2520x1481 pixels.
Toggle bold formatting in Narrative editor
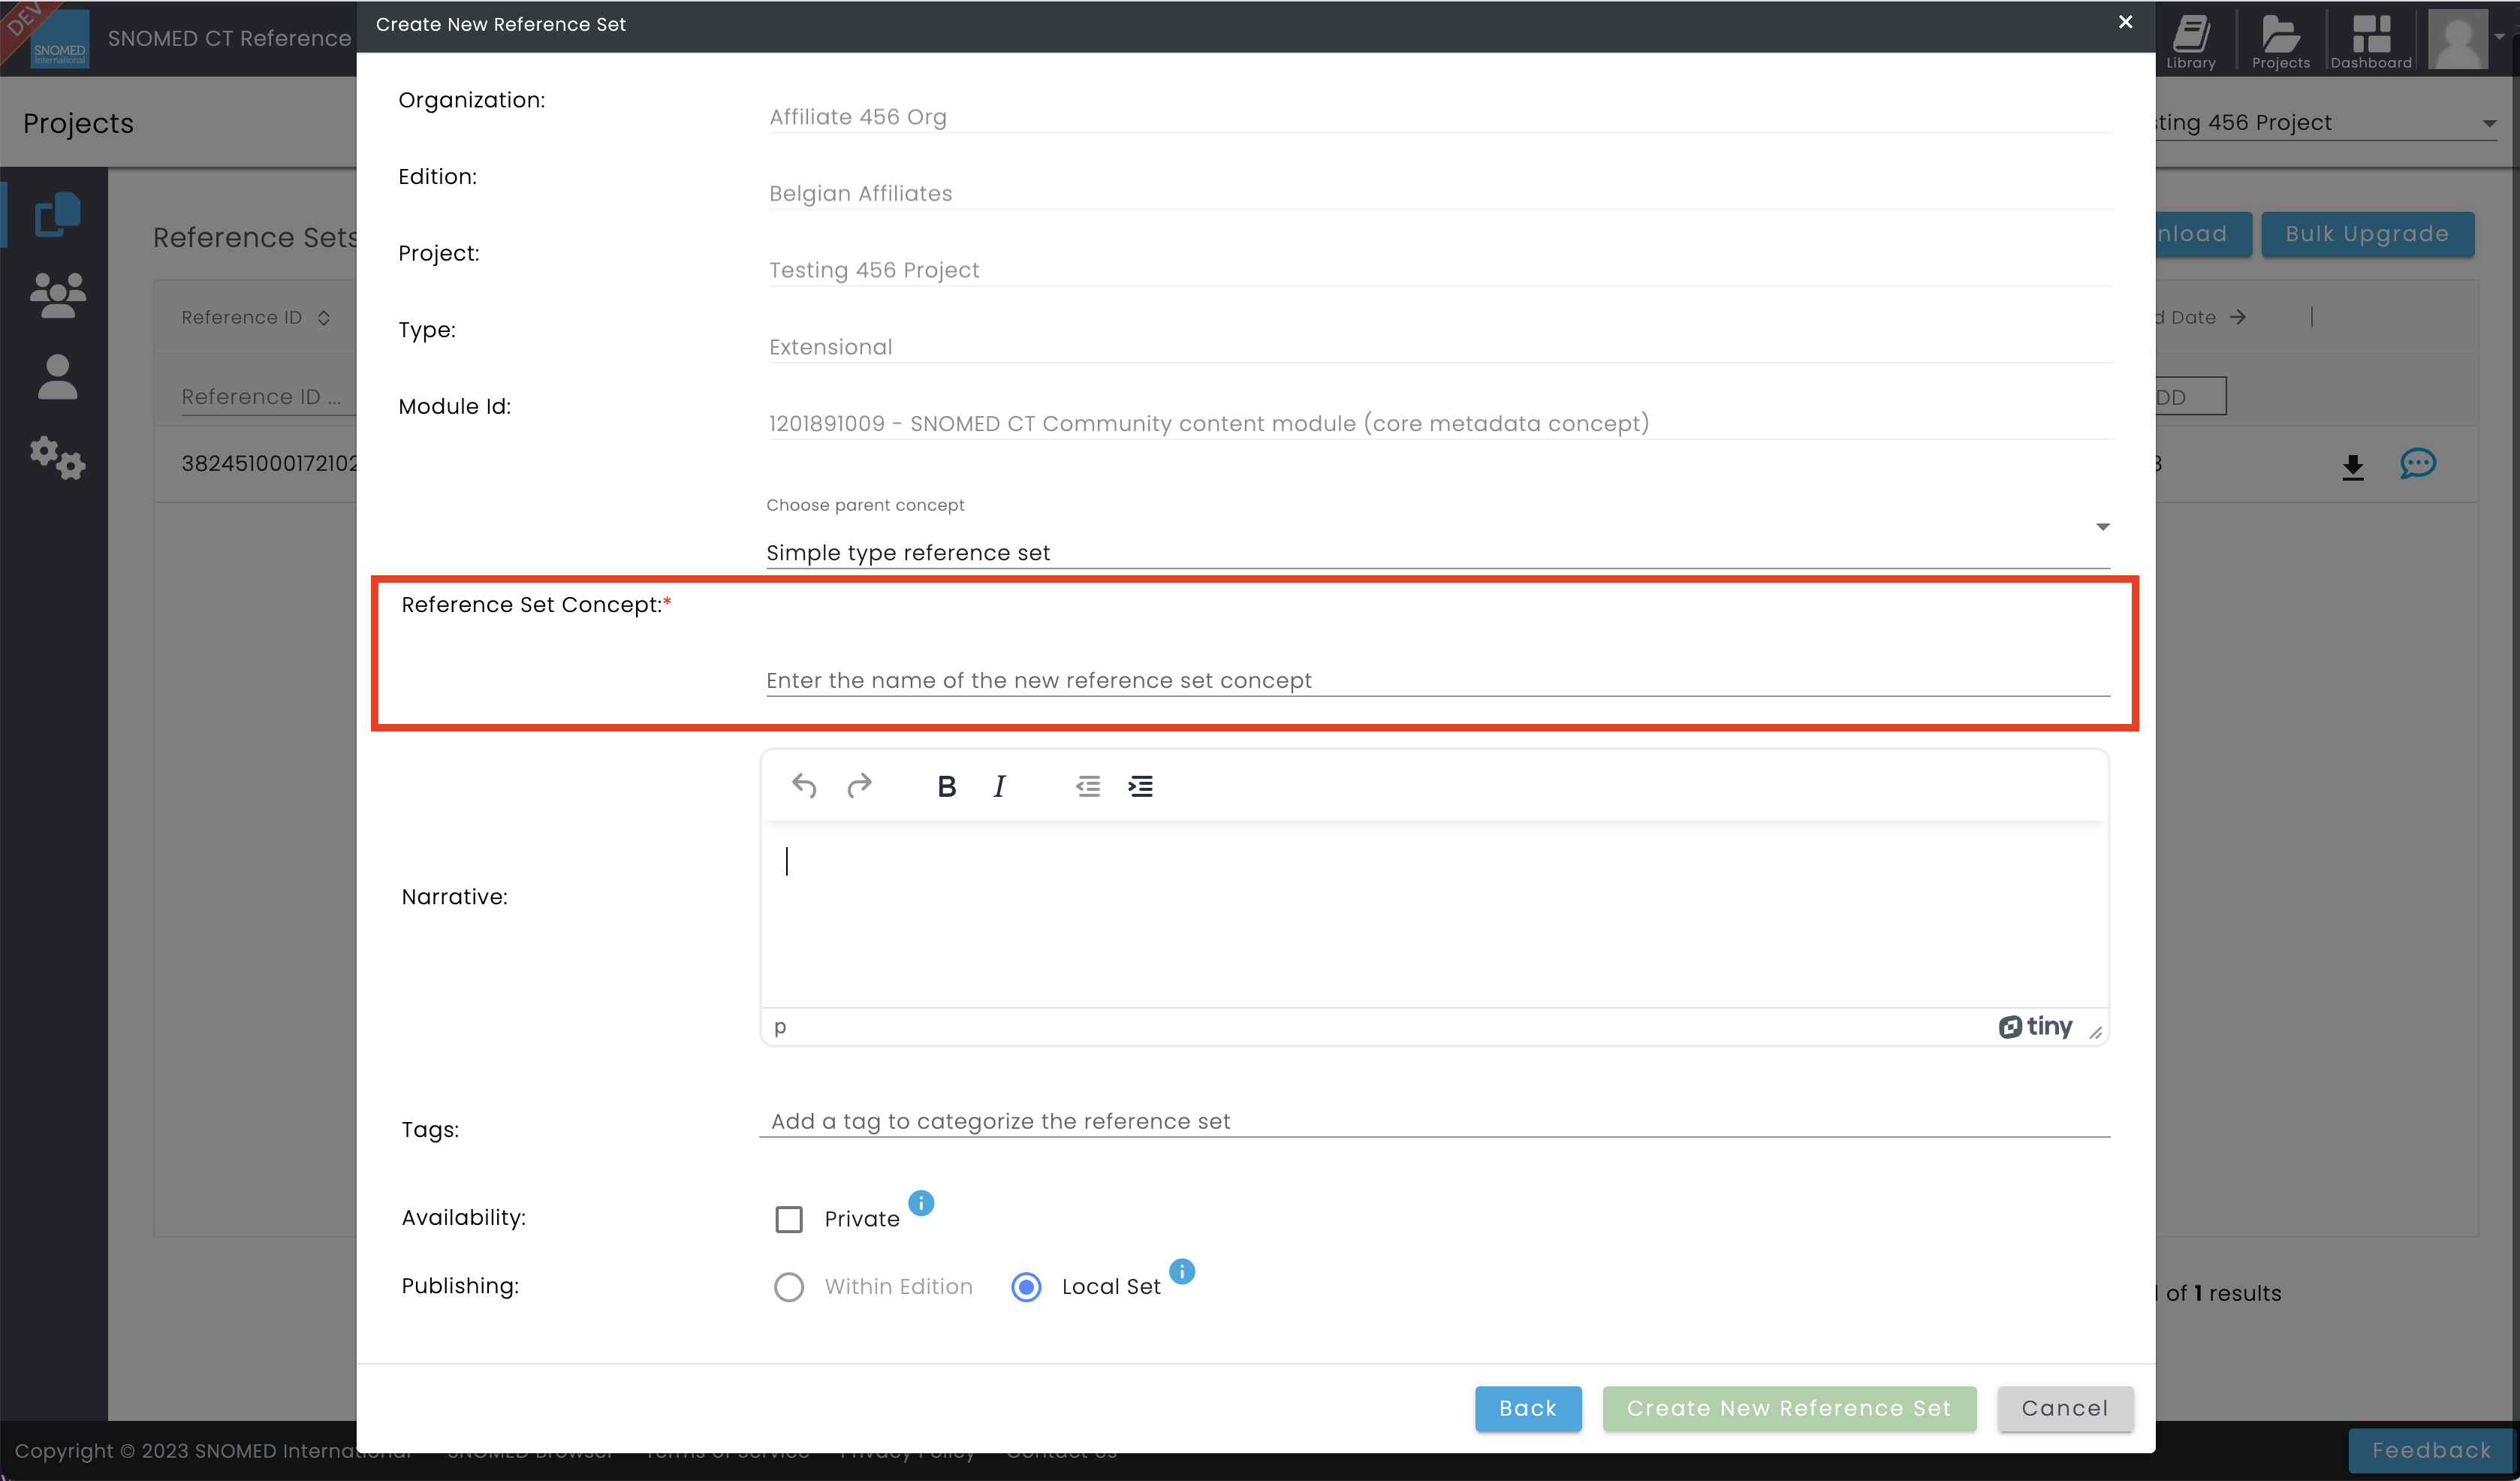[946, 787]
